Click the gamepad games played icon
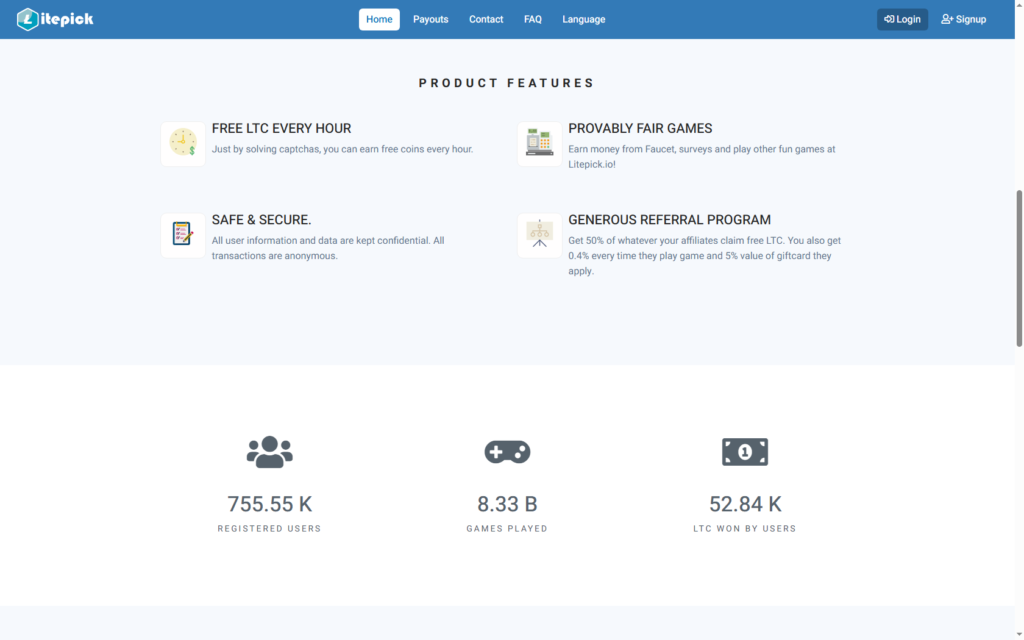The image size is (1024, 640). (507, 452)
